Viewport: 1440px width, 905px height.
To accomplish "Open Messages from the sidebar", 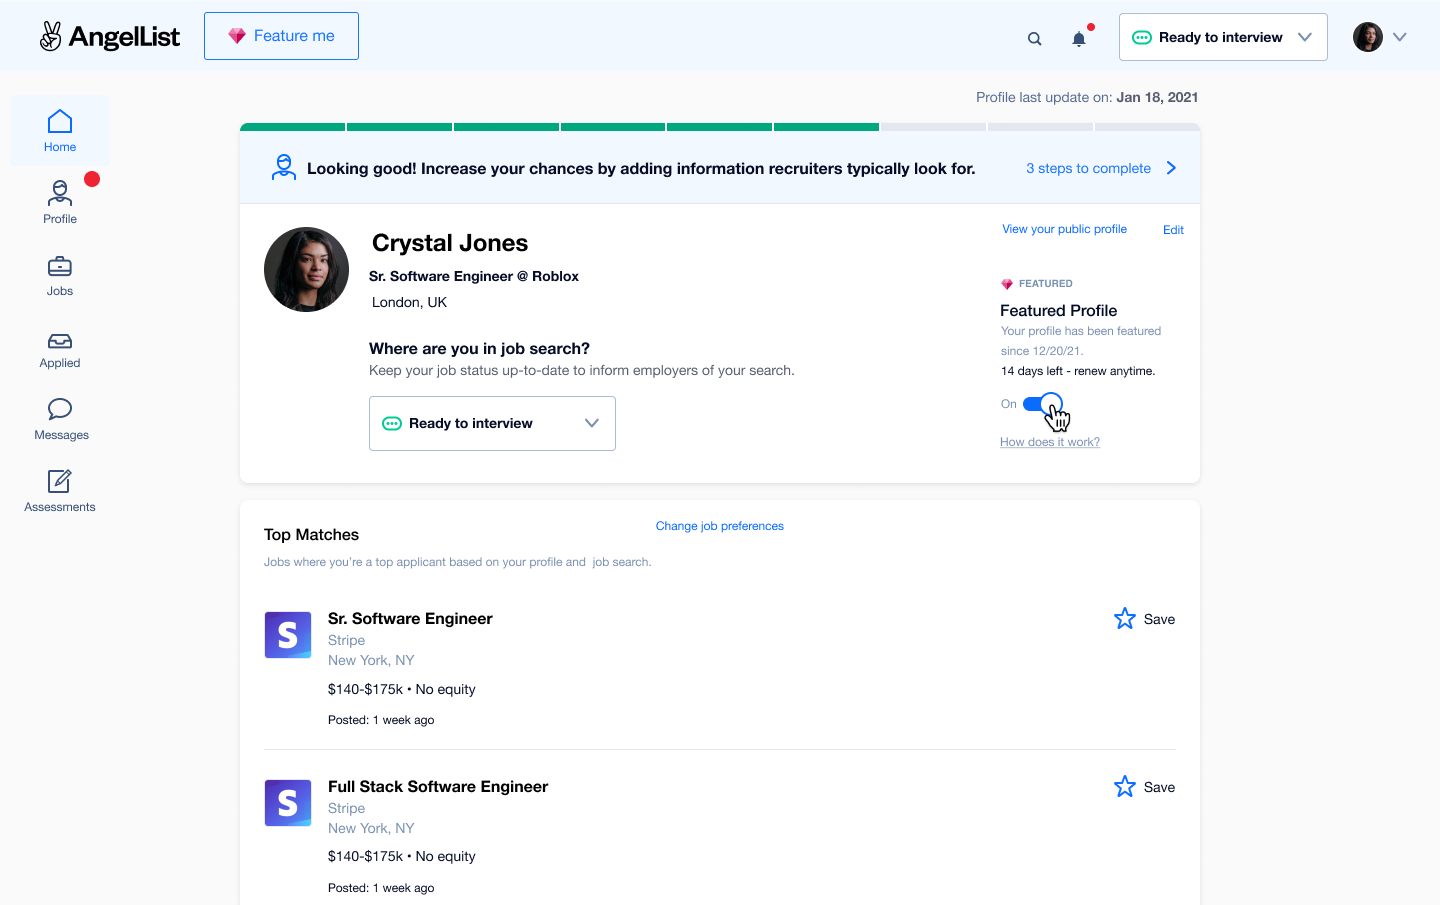I will (x=59, y=418).
